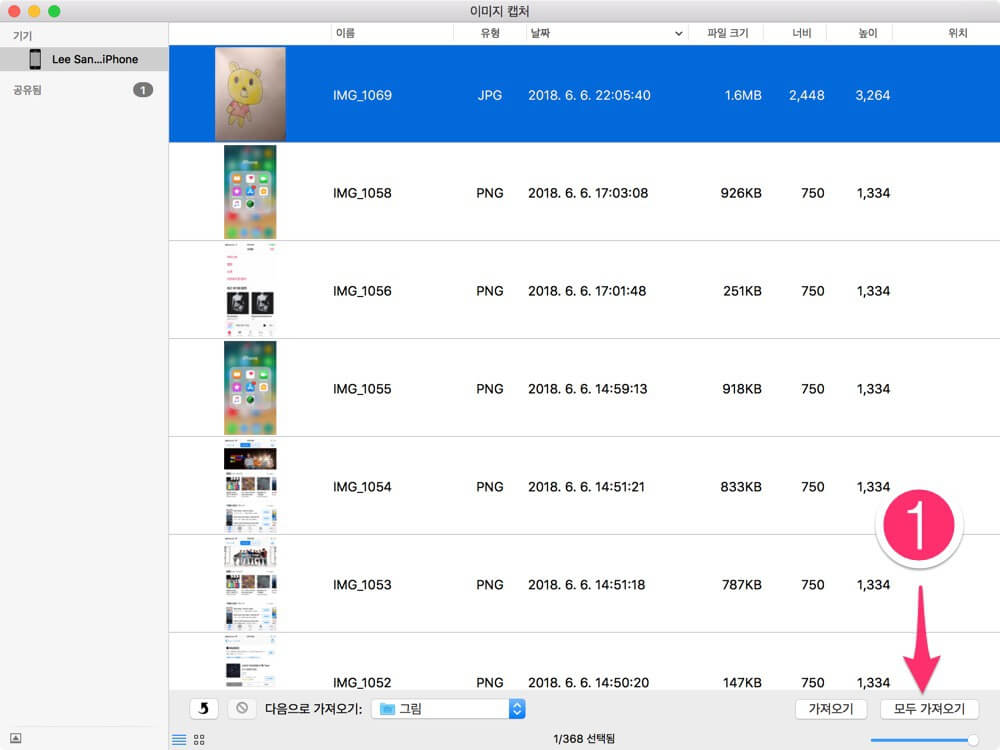Image resolution: width=1000 pixels, height=750 pixels.
Task: Click the file name IMG_1058
Action: click(x=362, y=193)
